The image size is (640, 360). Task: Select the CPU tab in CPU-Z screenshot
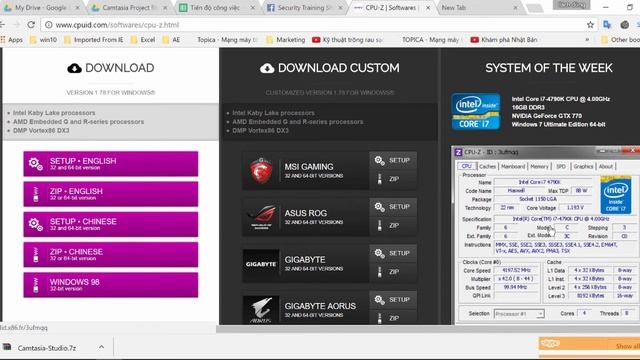coord(467,166)
